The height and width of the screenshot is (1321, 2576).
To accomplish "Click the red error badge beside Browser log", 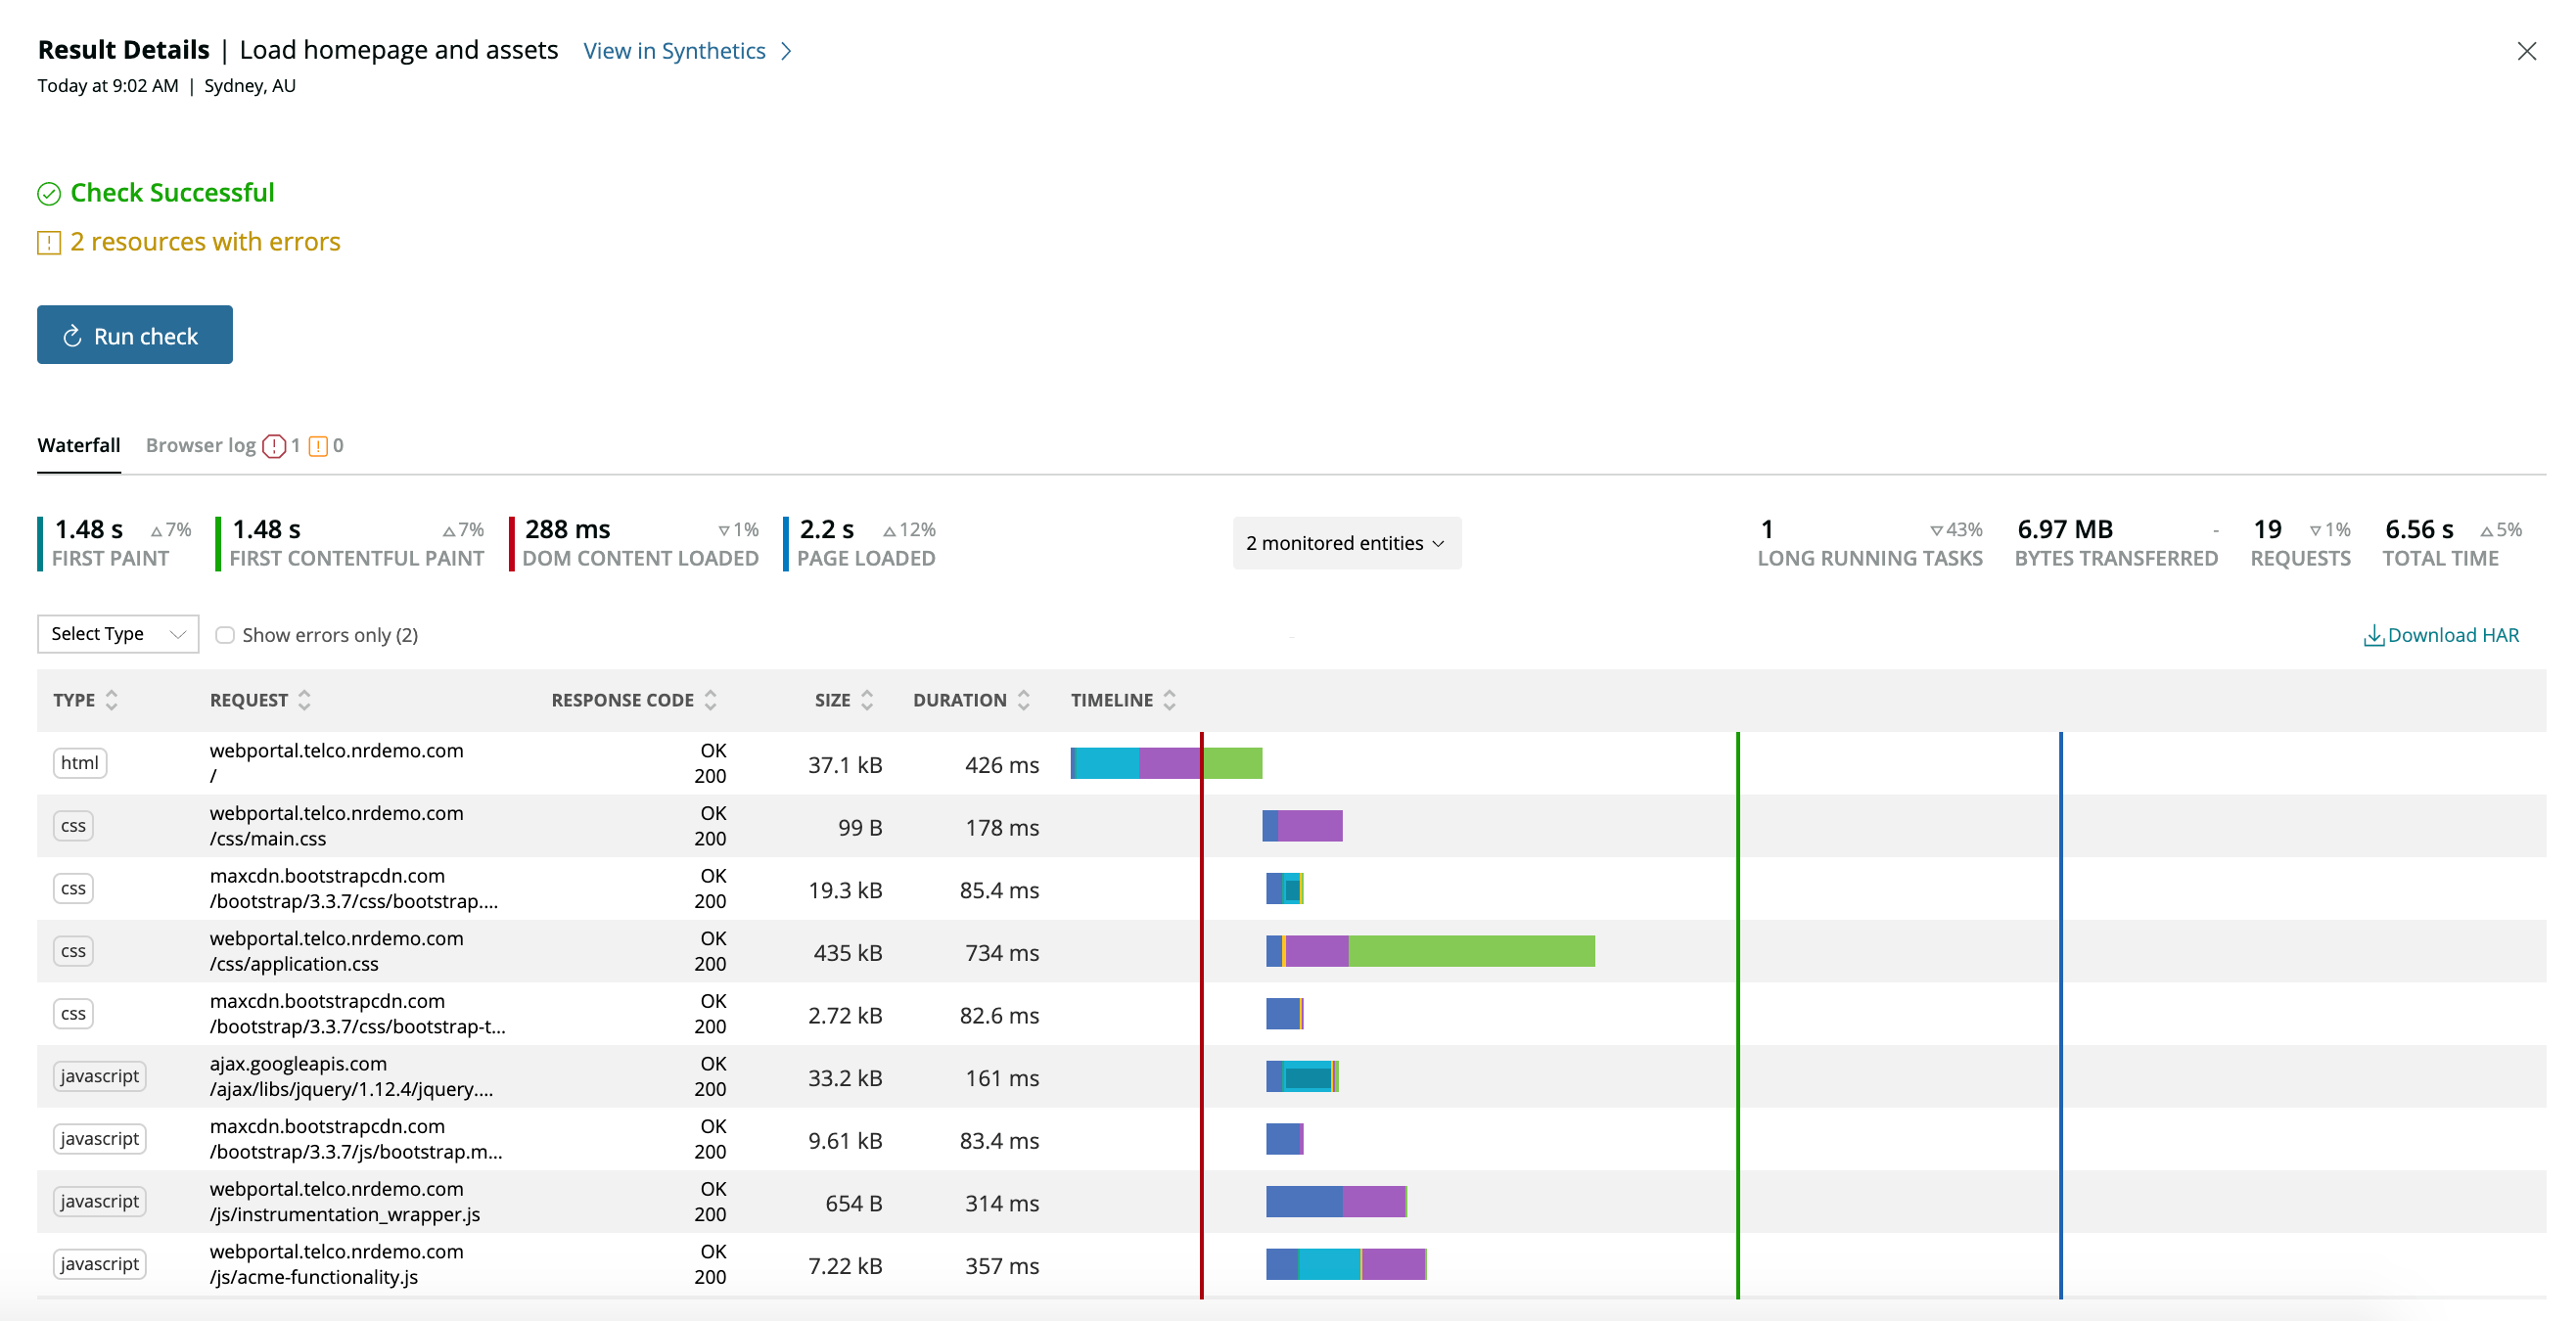I will (x=275, y=445).
